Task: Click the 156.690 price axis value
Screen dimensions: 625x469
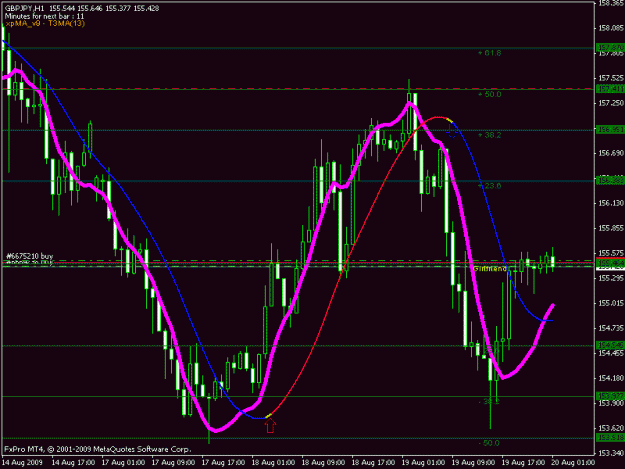Action: point(611,153)
